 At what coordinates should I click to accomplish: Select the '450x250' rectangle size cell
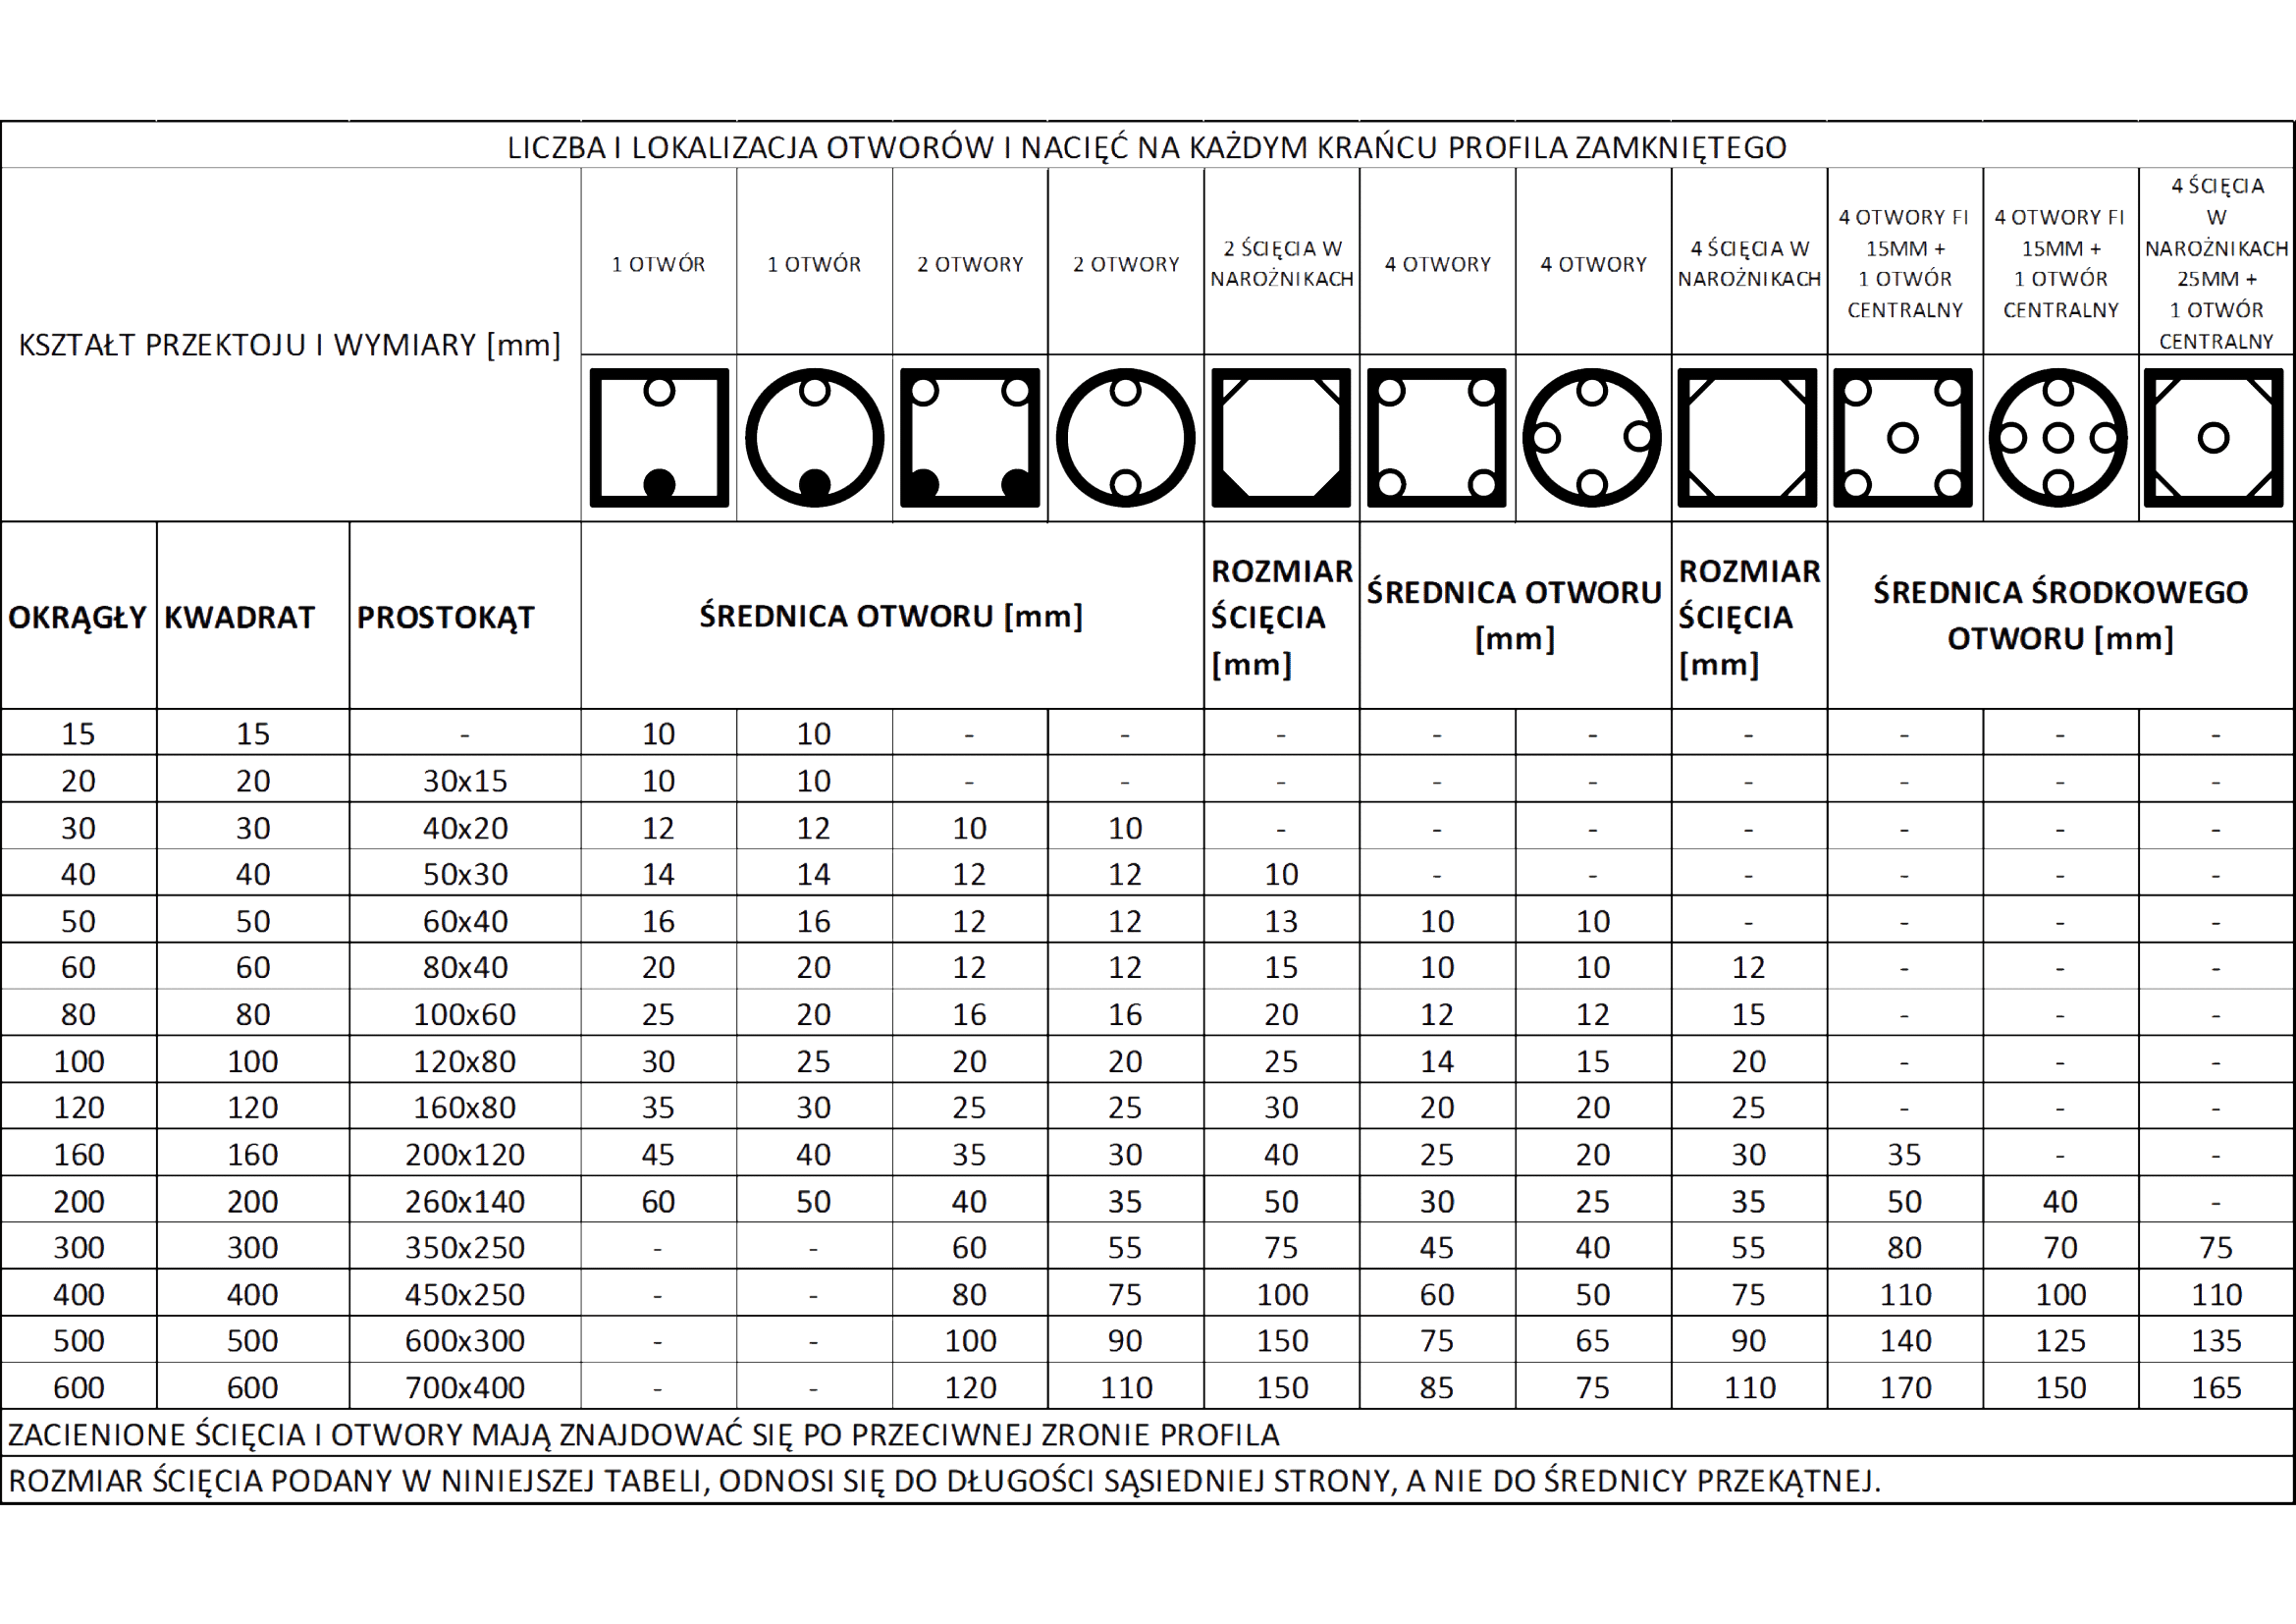[465, 1294]
